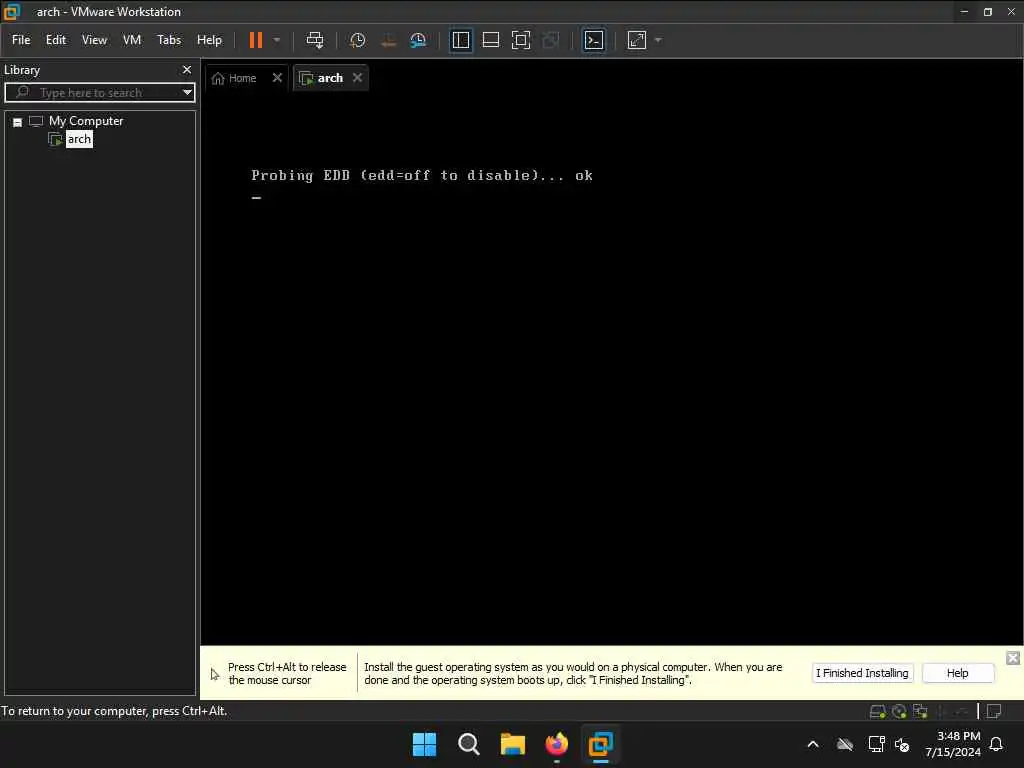Click the muted volume tray icon
This screenshot has height=768, width=1024.
pyautogui.click(x=902, y=744)
